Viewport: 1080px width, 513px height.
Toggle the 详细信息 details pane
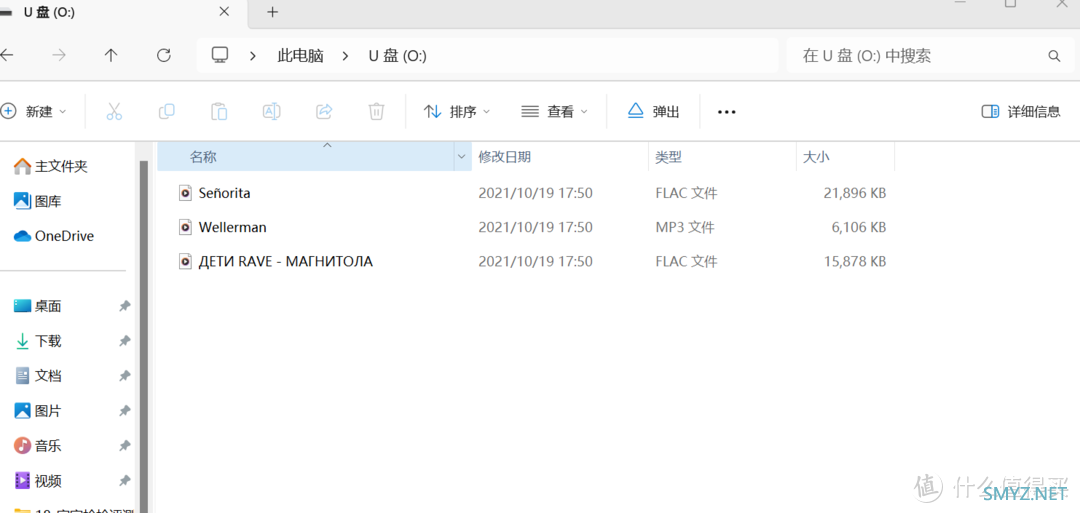click(1021, 111)
